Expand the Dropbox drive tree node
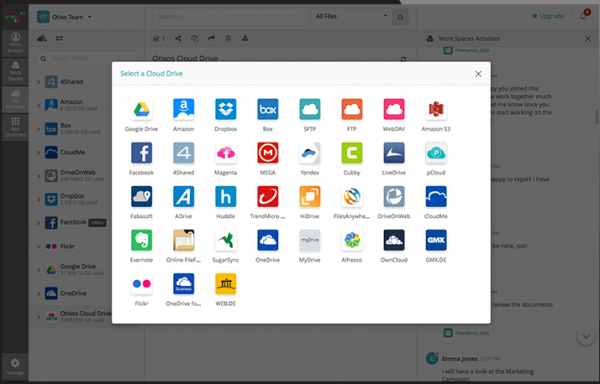The height and width of the screenshot is (384, 600). point(39,199)
